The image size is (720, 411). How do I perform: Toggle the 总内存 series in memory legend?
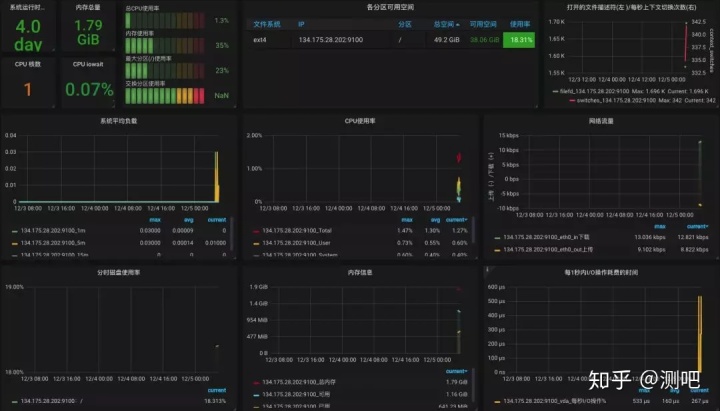click(x=299, y=382)
